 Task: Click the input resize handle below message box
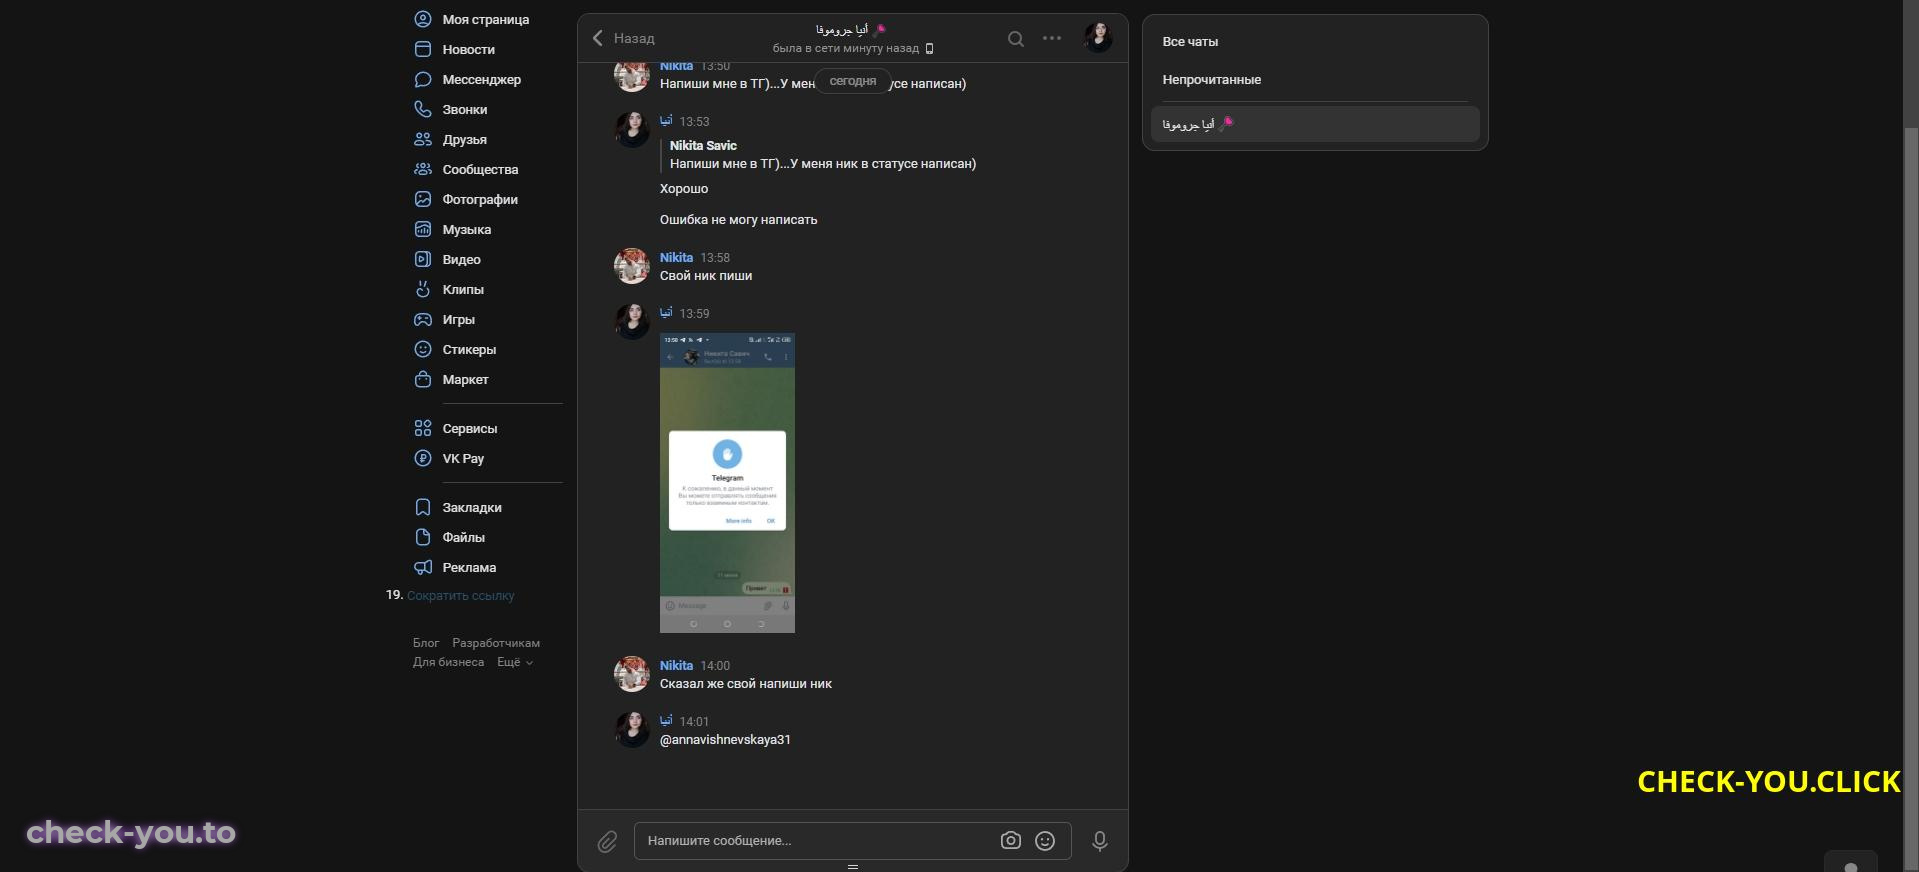(x=853, y=866)
